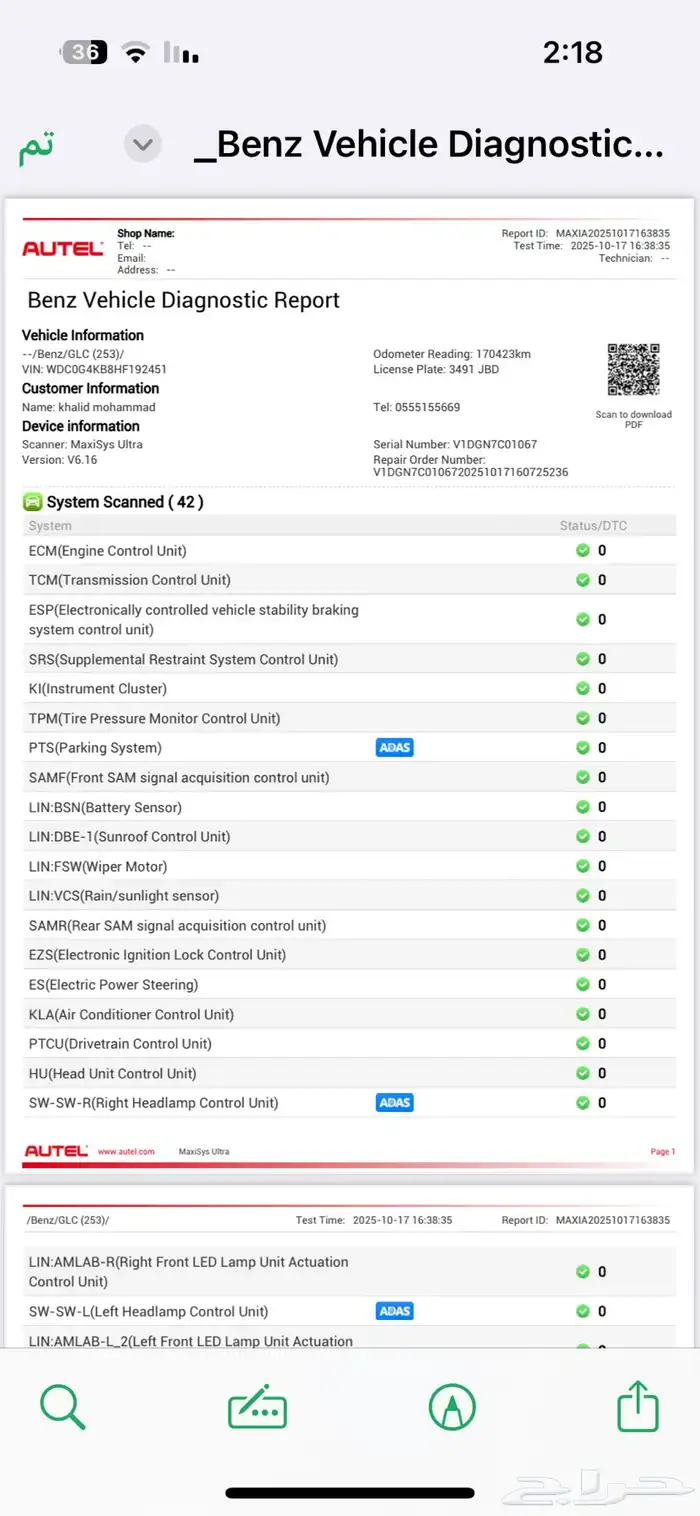Open the Markup pen tool
700x1516 pixels.
452,1407
